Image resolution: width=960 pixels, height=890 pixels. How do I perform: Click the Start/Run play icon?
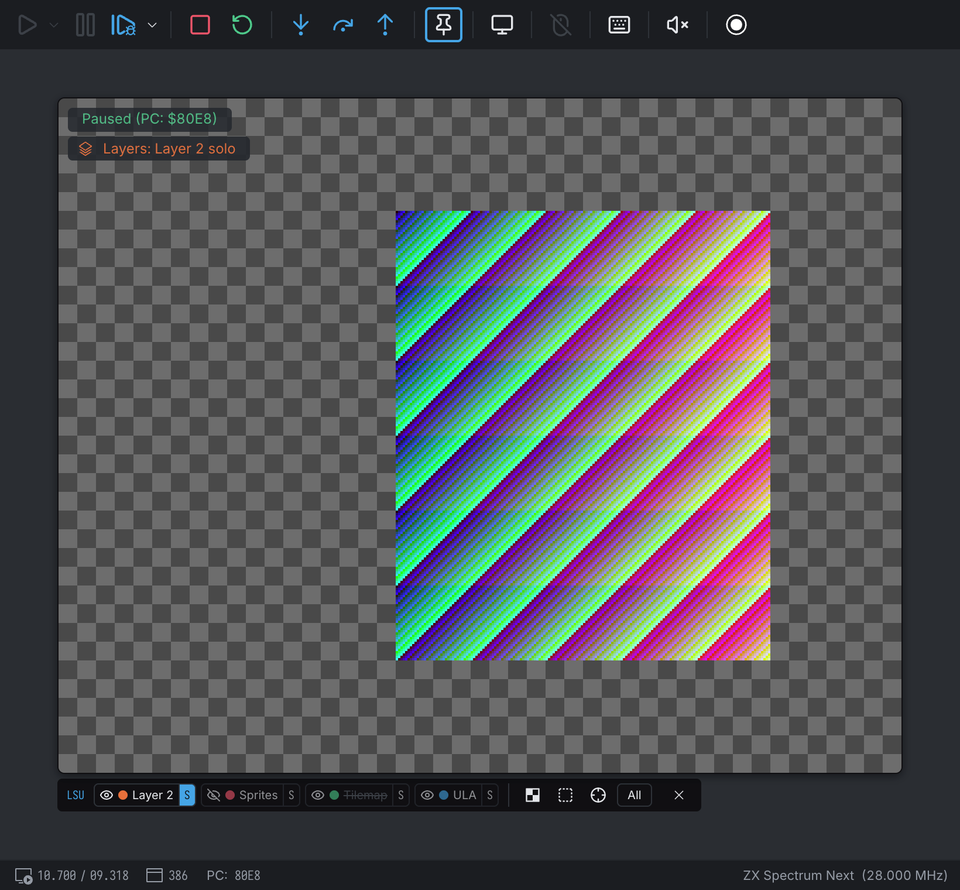click(27, 25)
